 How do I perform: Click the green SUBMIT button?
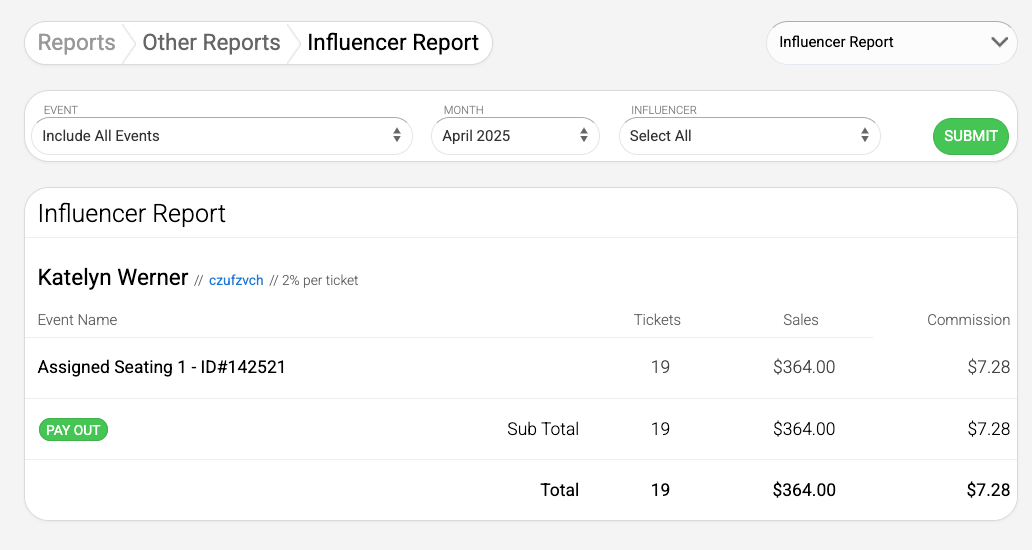[x=971, y=136]
